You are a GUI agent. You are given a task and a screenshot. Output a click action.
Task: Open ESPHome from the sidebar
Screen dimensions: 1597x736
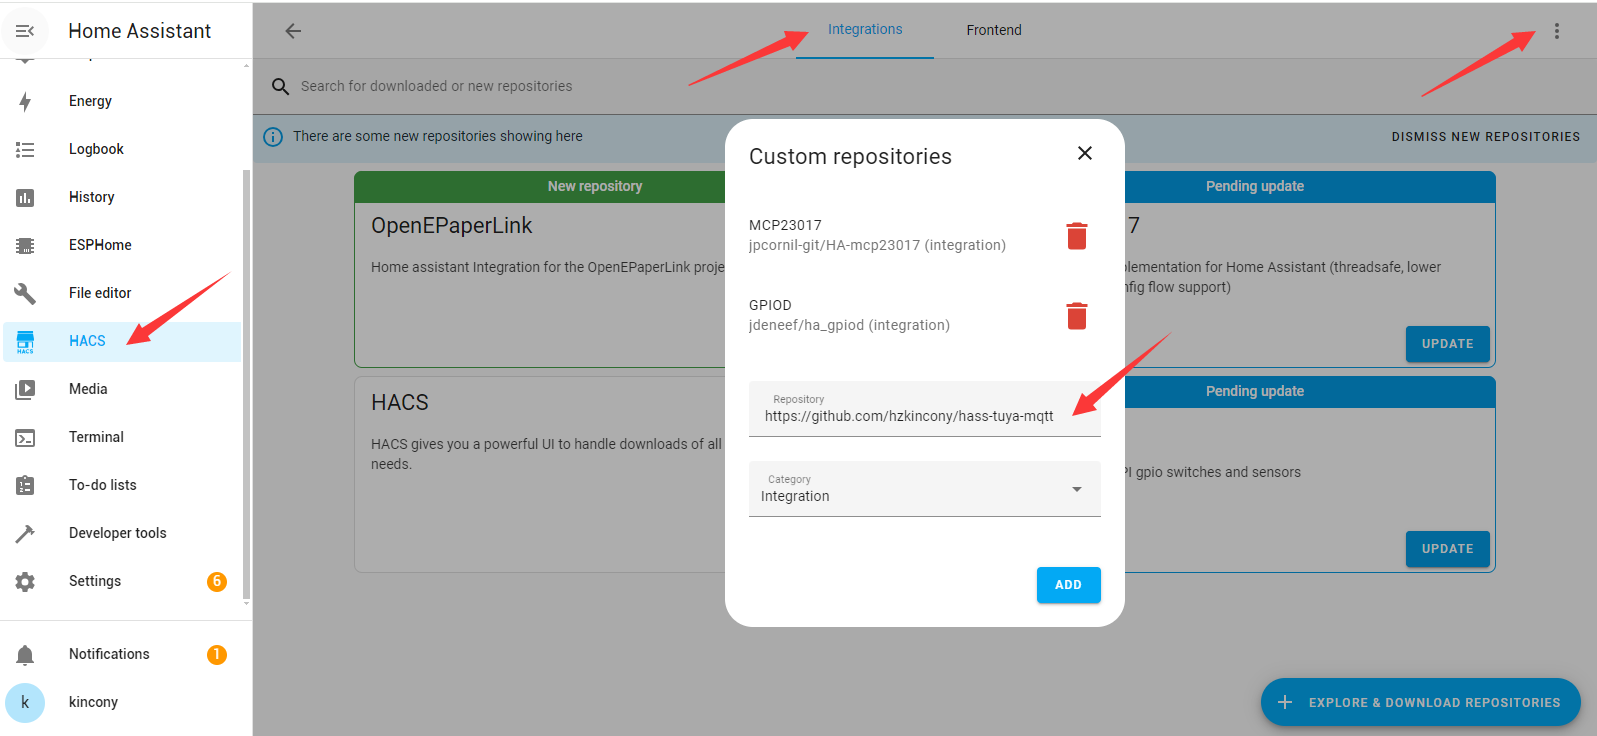pyautogui.click(x=122, y=245)
